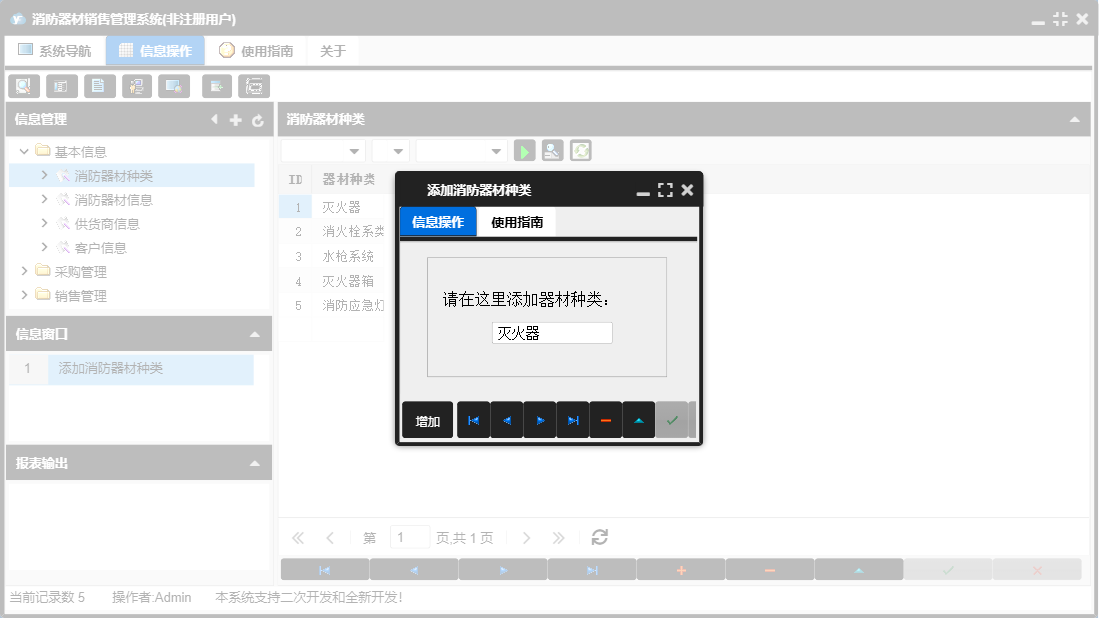Viewport: 1099px width, 618px height.
Task: Click the refresh icon next to page navigation
Action: (x=598, y=537)
